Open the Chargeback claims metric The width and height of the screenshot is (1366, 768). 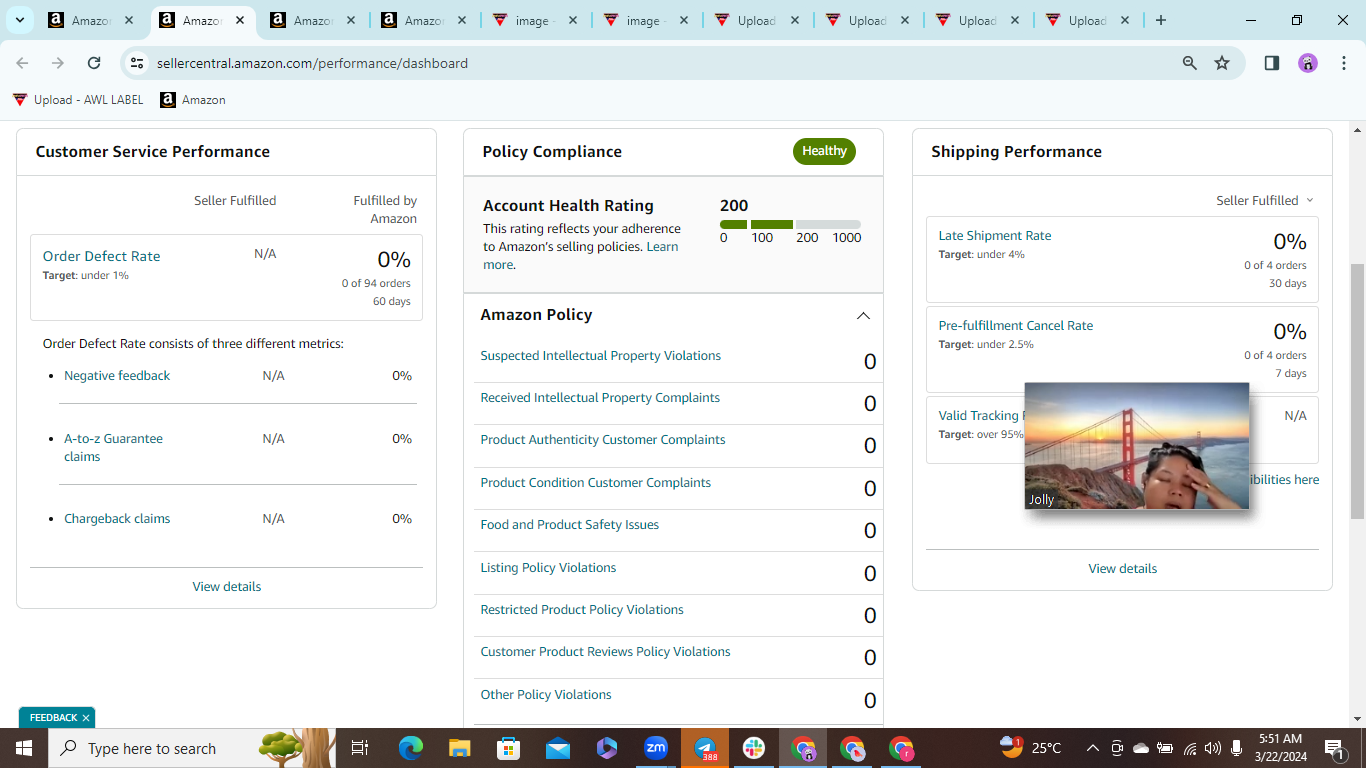(117, 519)
